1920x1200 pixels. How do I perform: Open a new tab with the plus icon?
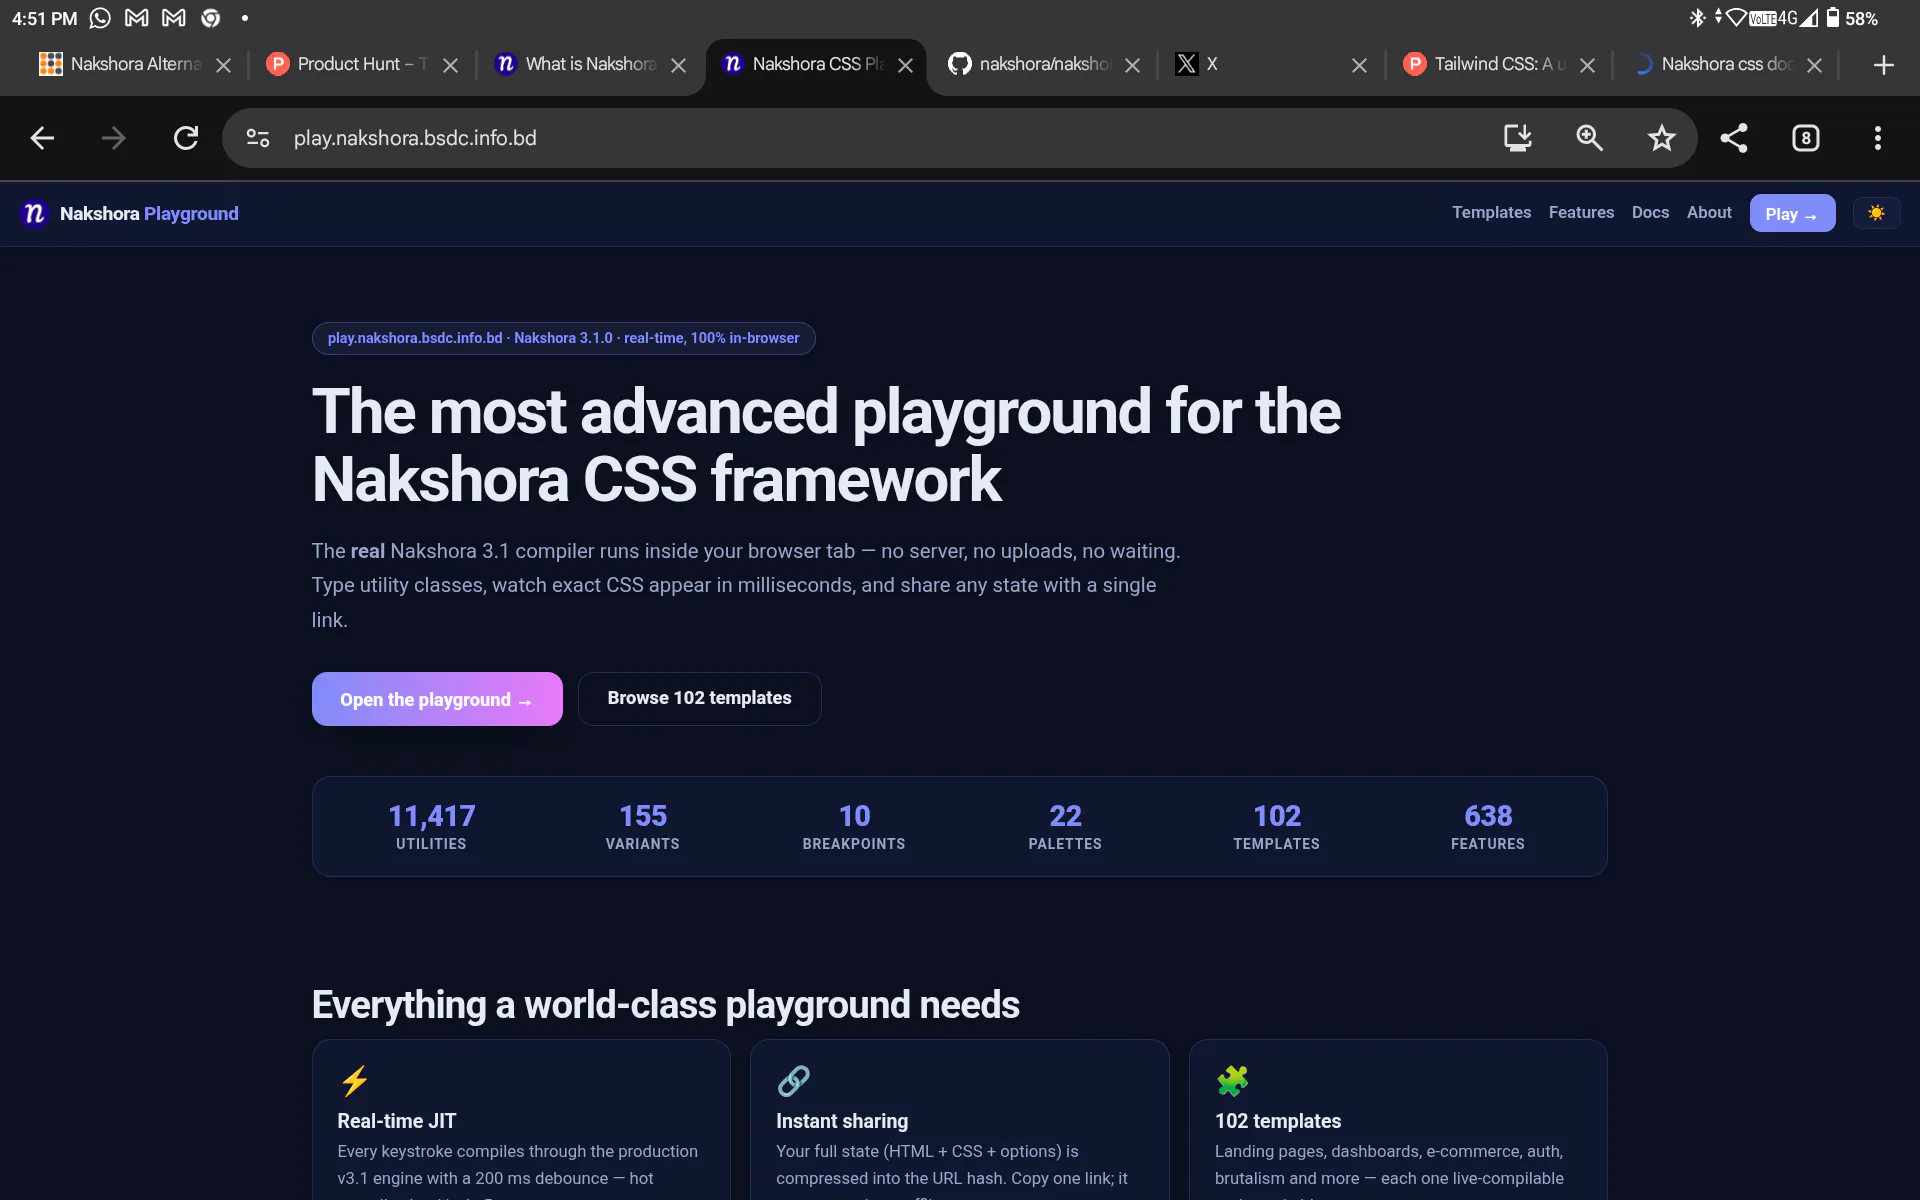(1884, 65)
